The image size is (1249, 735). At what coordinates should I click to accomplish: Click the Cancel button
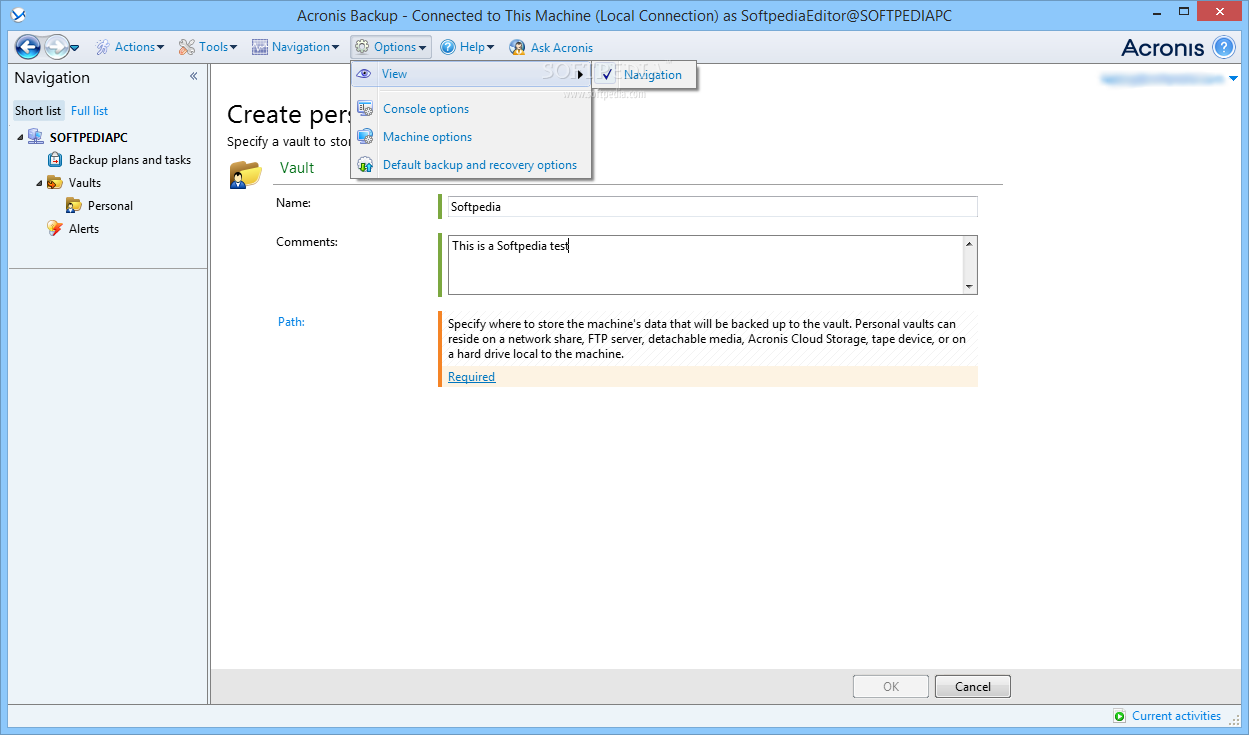click(x=973, y=687)
